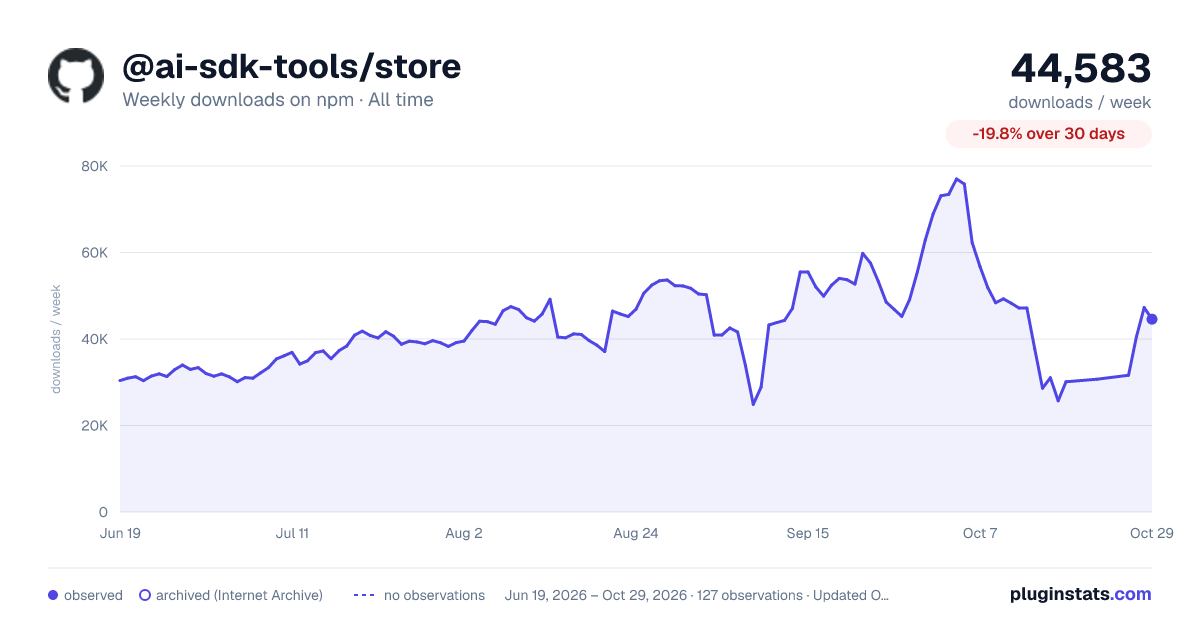This screenshot has height=630, width=1200.
Task: Click the 'observed' legend label
Action: click(93, 595)
